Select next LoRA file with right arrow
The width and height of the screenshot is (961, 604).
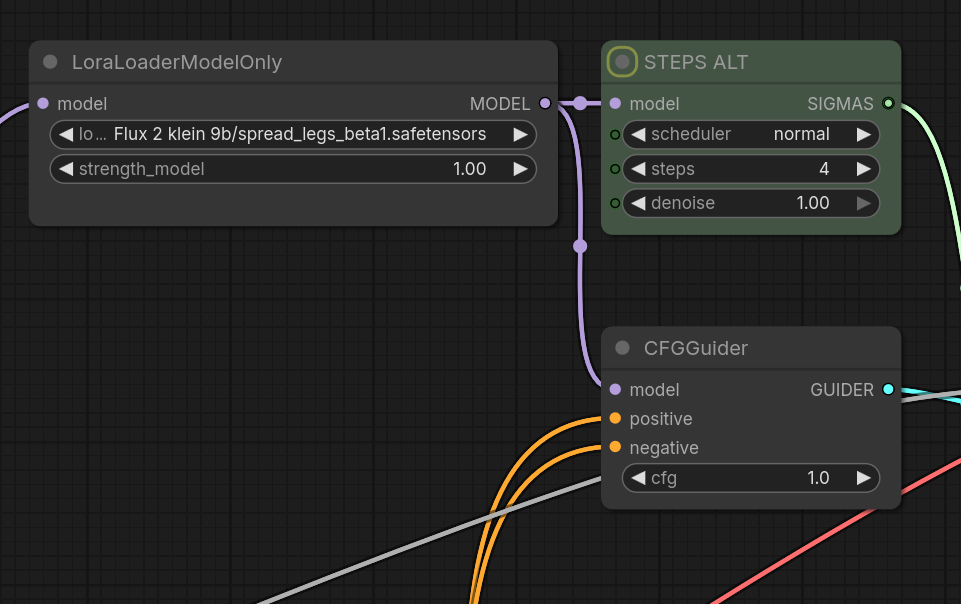(x=520, y=135)
